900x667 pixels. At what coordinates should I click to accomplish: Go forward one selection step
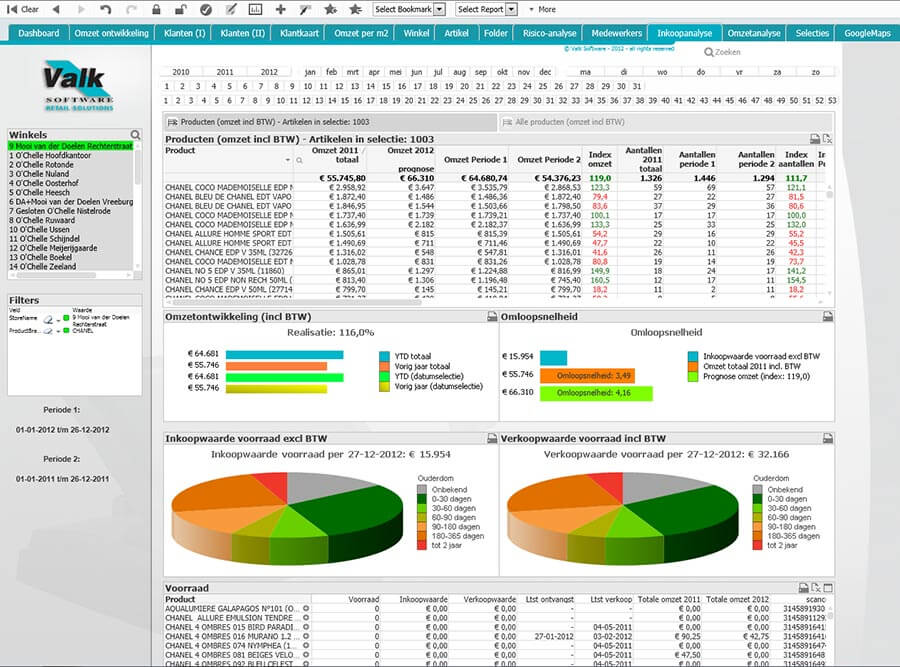(81, 9)
